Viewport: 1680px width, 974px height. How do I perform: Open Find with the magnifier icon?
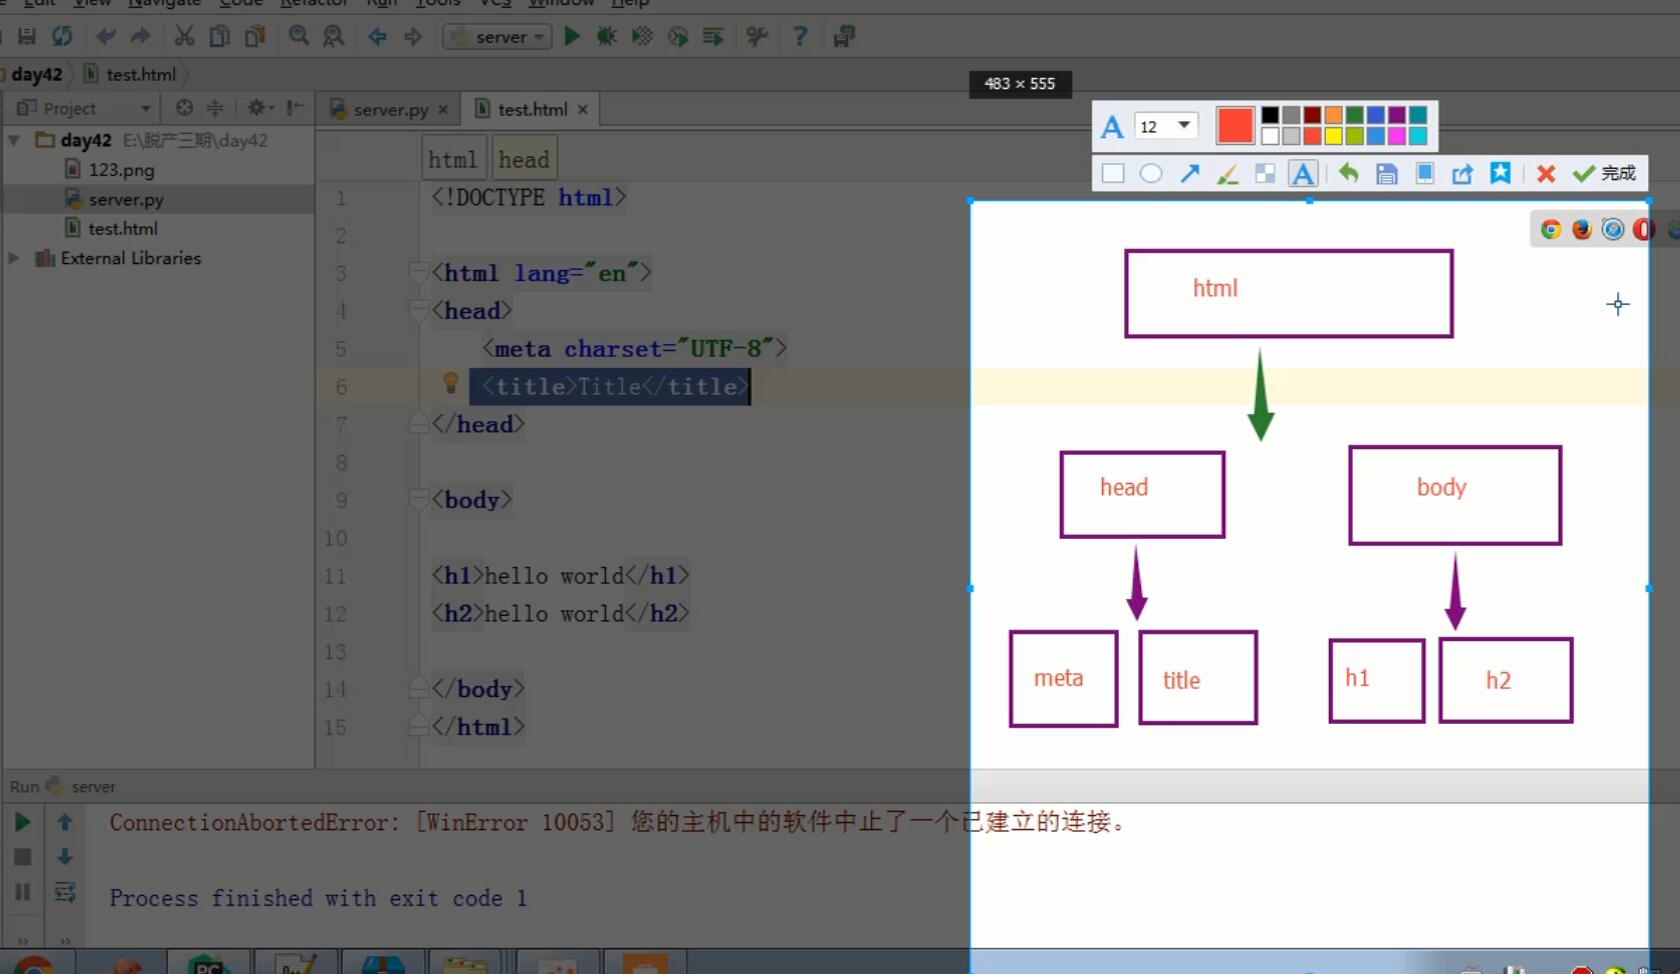pos(298,37)
